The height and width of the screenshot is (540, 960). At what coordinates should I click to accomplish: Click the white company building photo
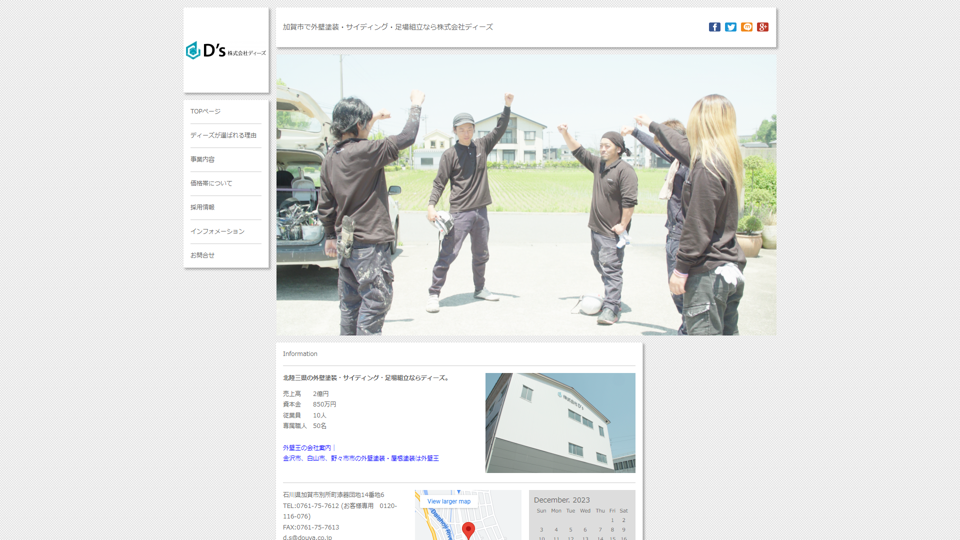pyautogui.click(x=560, y=422)
